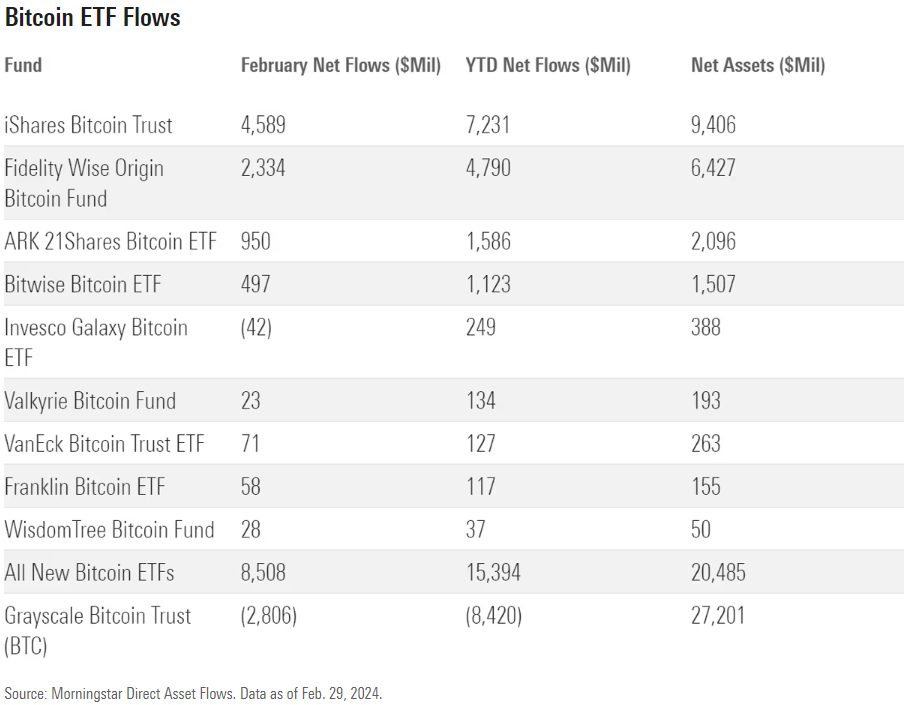The image size is (912, 705).
Task: Click the YTD Net Flows column header
Action: (x=548, y=66)
